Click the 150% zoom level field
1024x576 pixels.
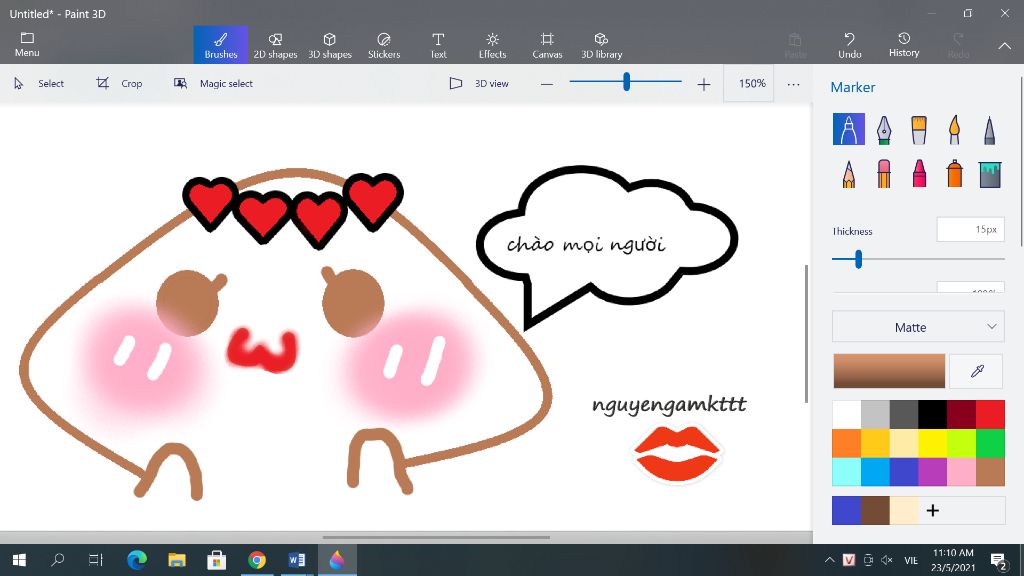(x=752, y=84)
